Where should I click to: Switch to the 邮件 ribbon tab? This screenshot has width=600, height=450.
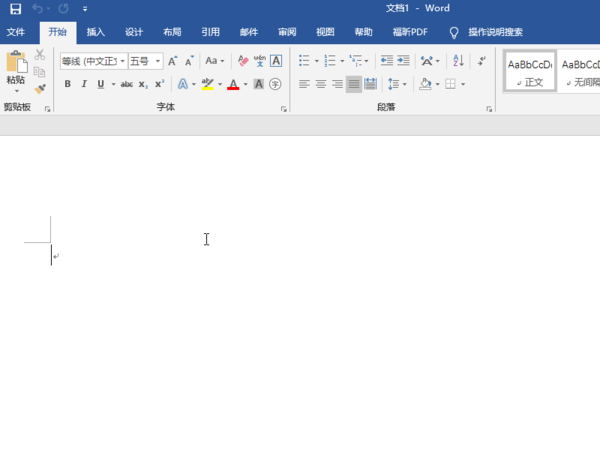pyautogui.click(x=249, y=32)
